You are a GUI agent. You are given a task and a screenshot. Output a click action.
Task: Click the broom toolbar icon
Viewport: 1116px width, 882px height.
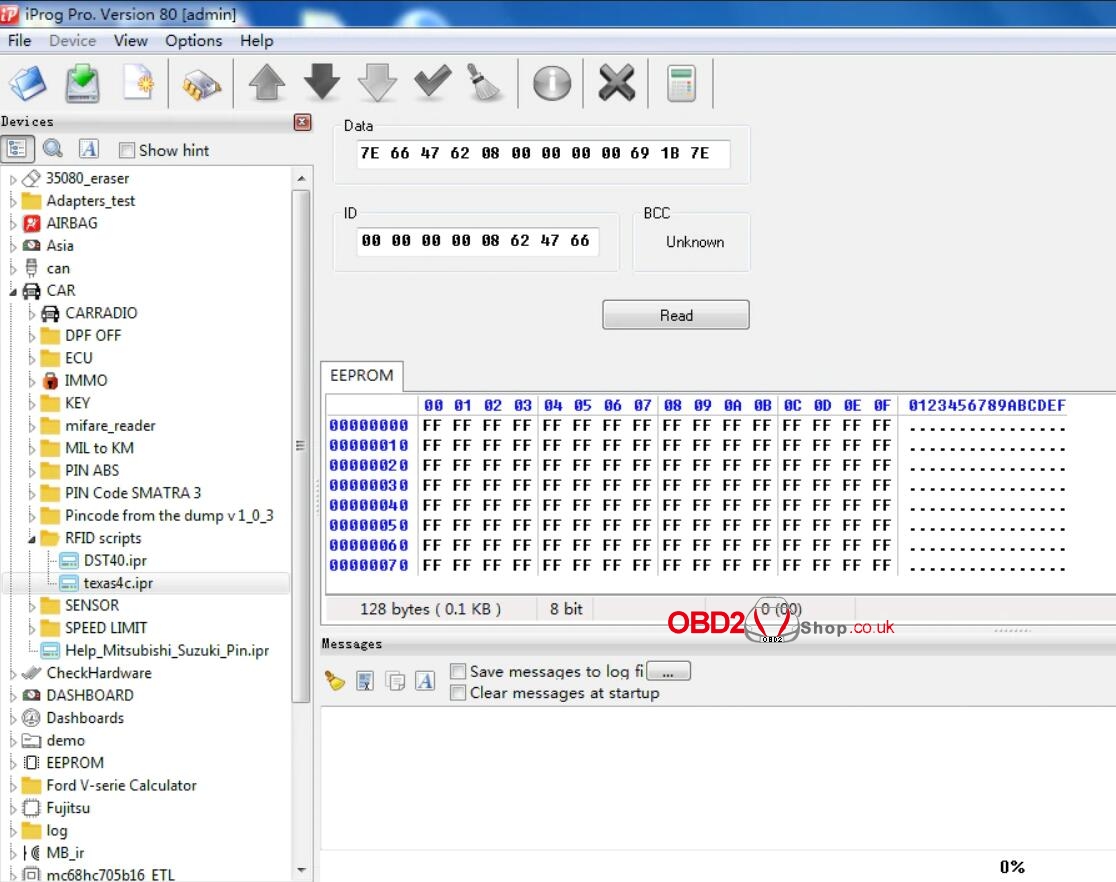pos(485,83)
